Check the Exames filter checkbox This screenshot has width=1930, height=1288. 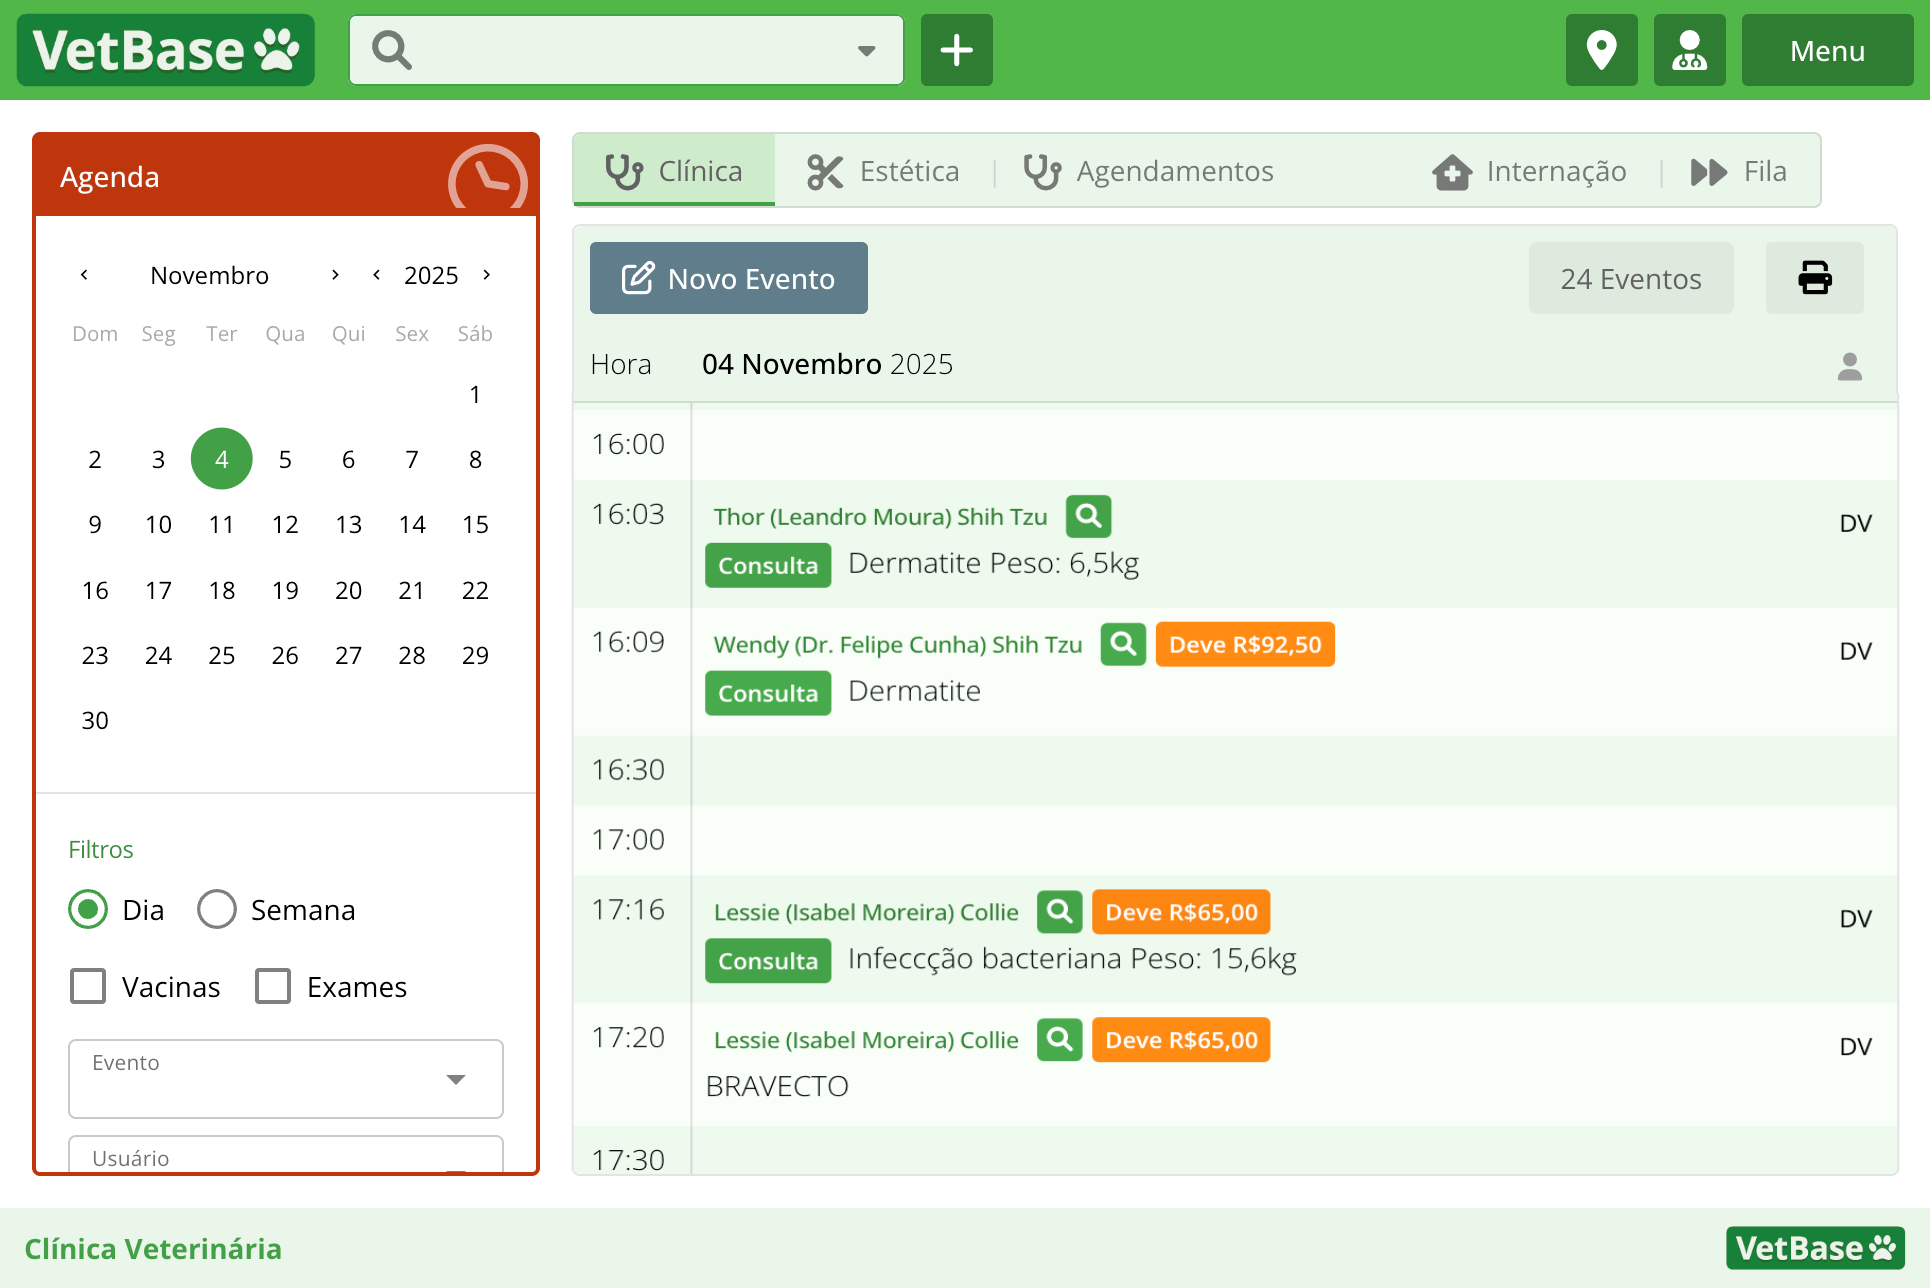[273, 986]
